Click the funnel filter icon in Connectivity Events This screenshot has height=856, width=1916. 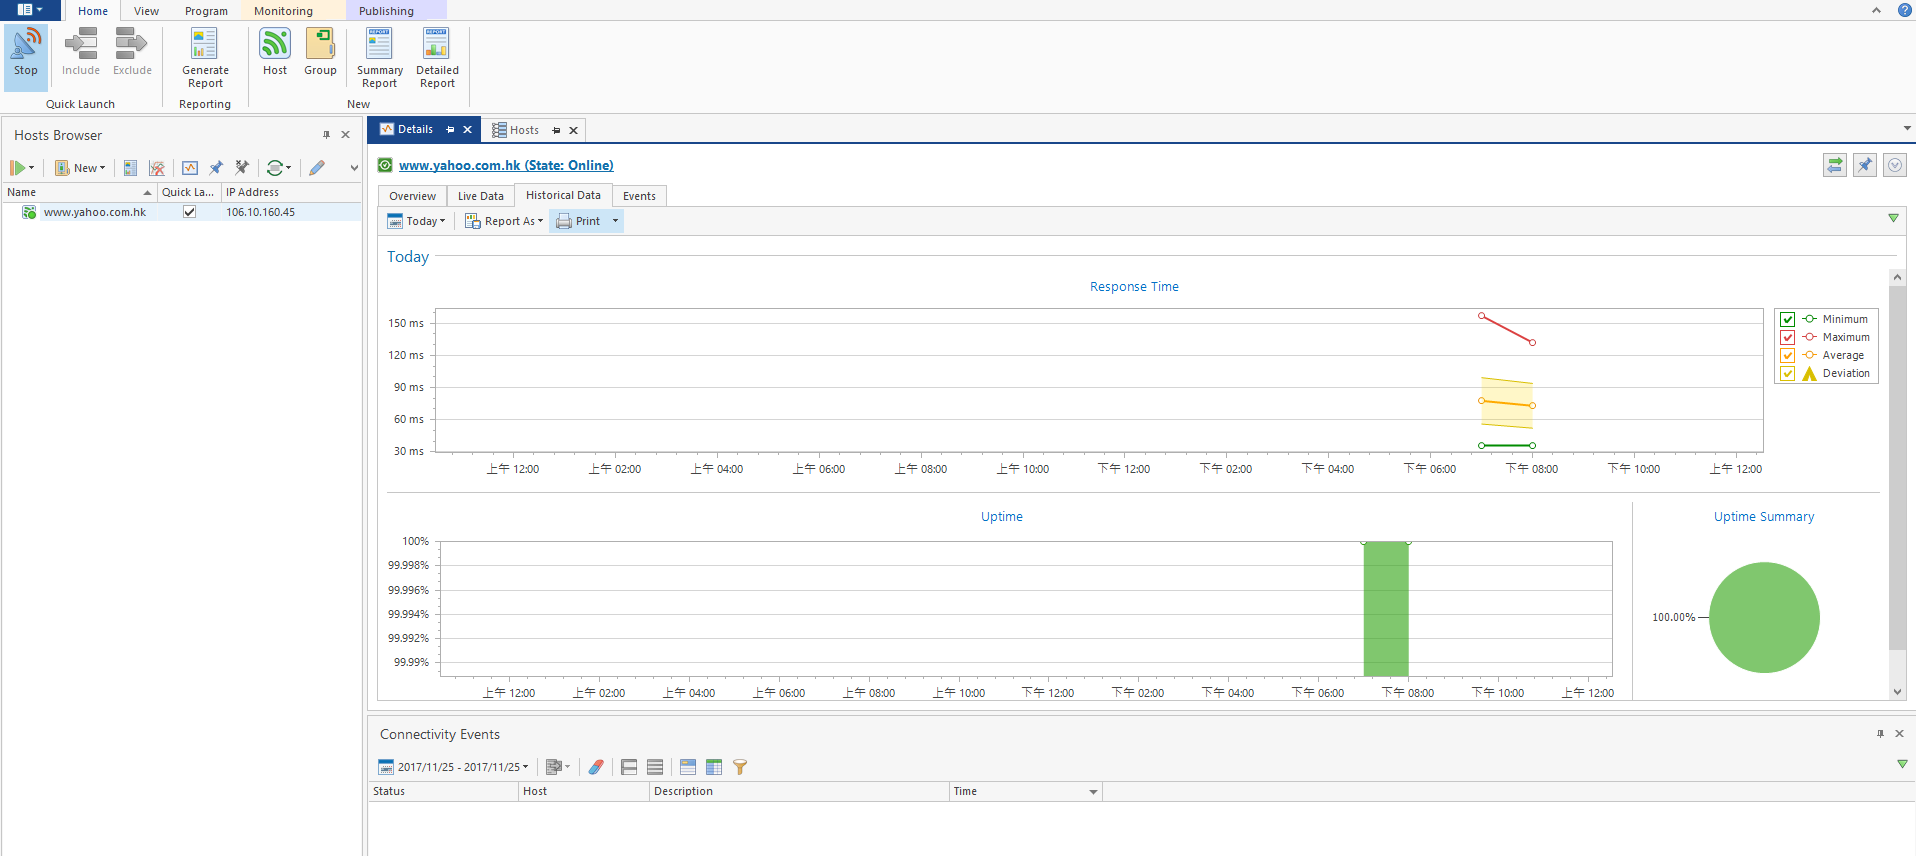[740, 767]
